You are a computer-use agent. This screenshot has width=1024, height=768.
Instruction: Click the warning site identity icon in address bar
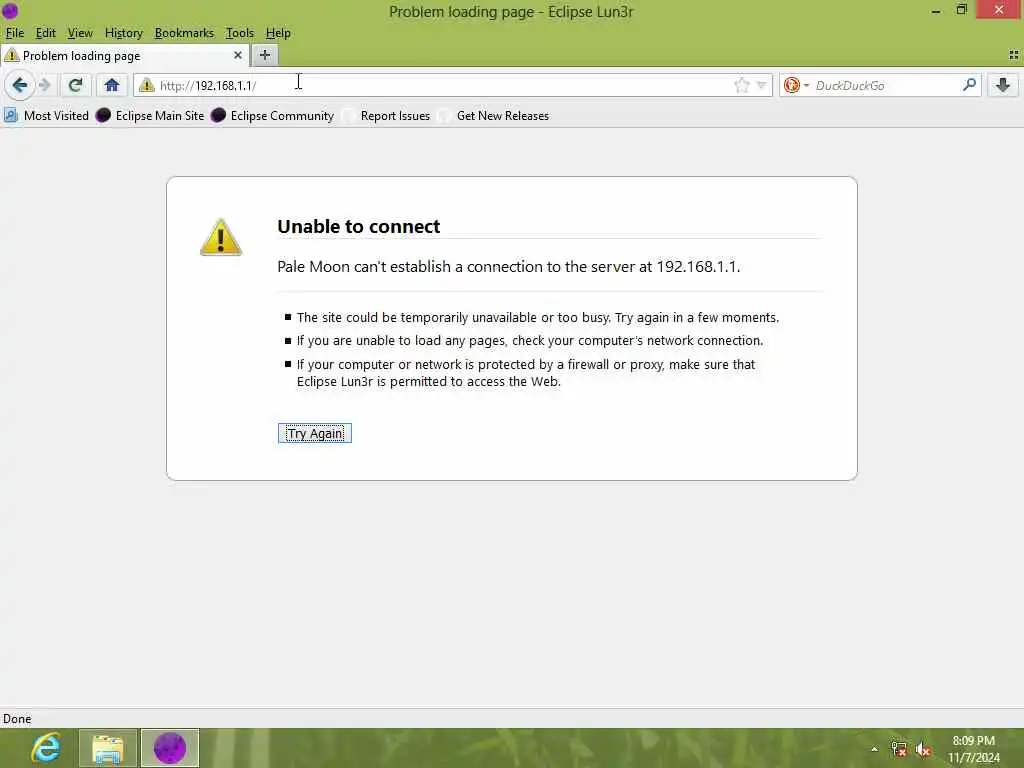tap(147, 85)
